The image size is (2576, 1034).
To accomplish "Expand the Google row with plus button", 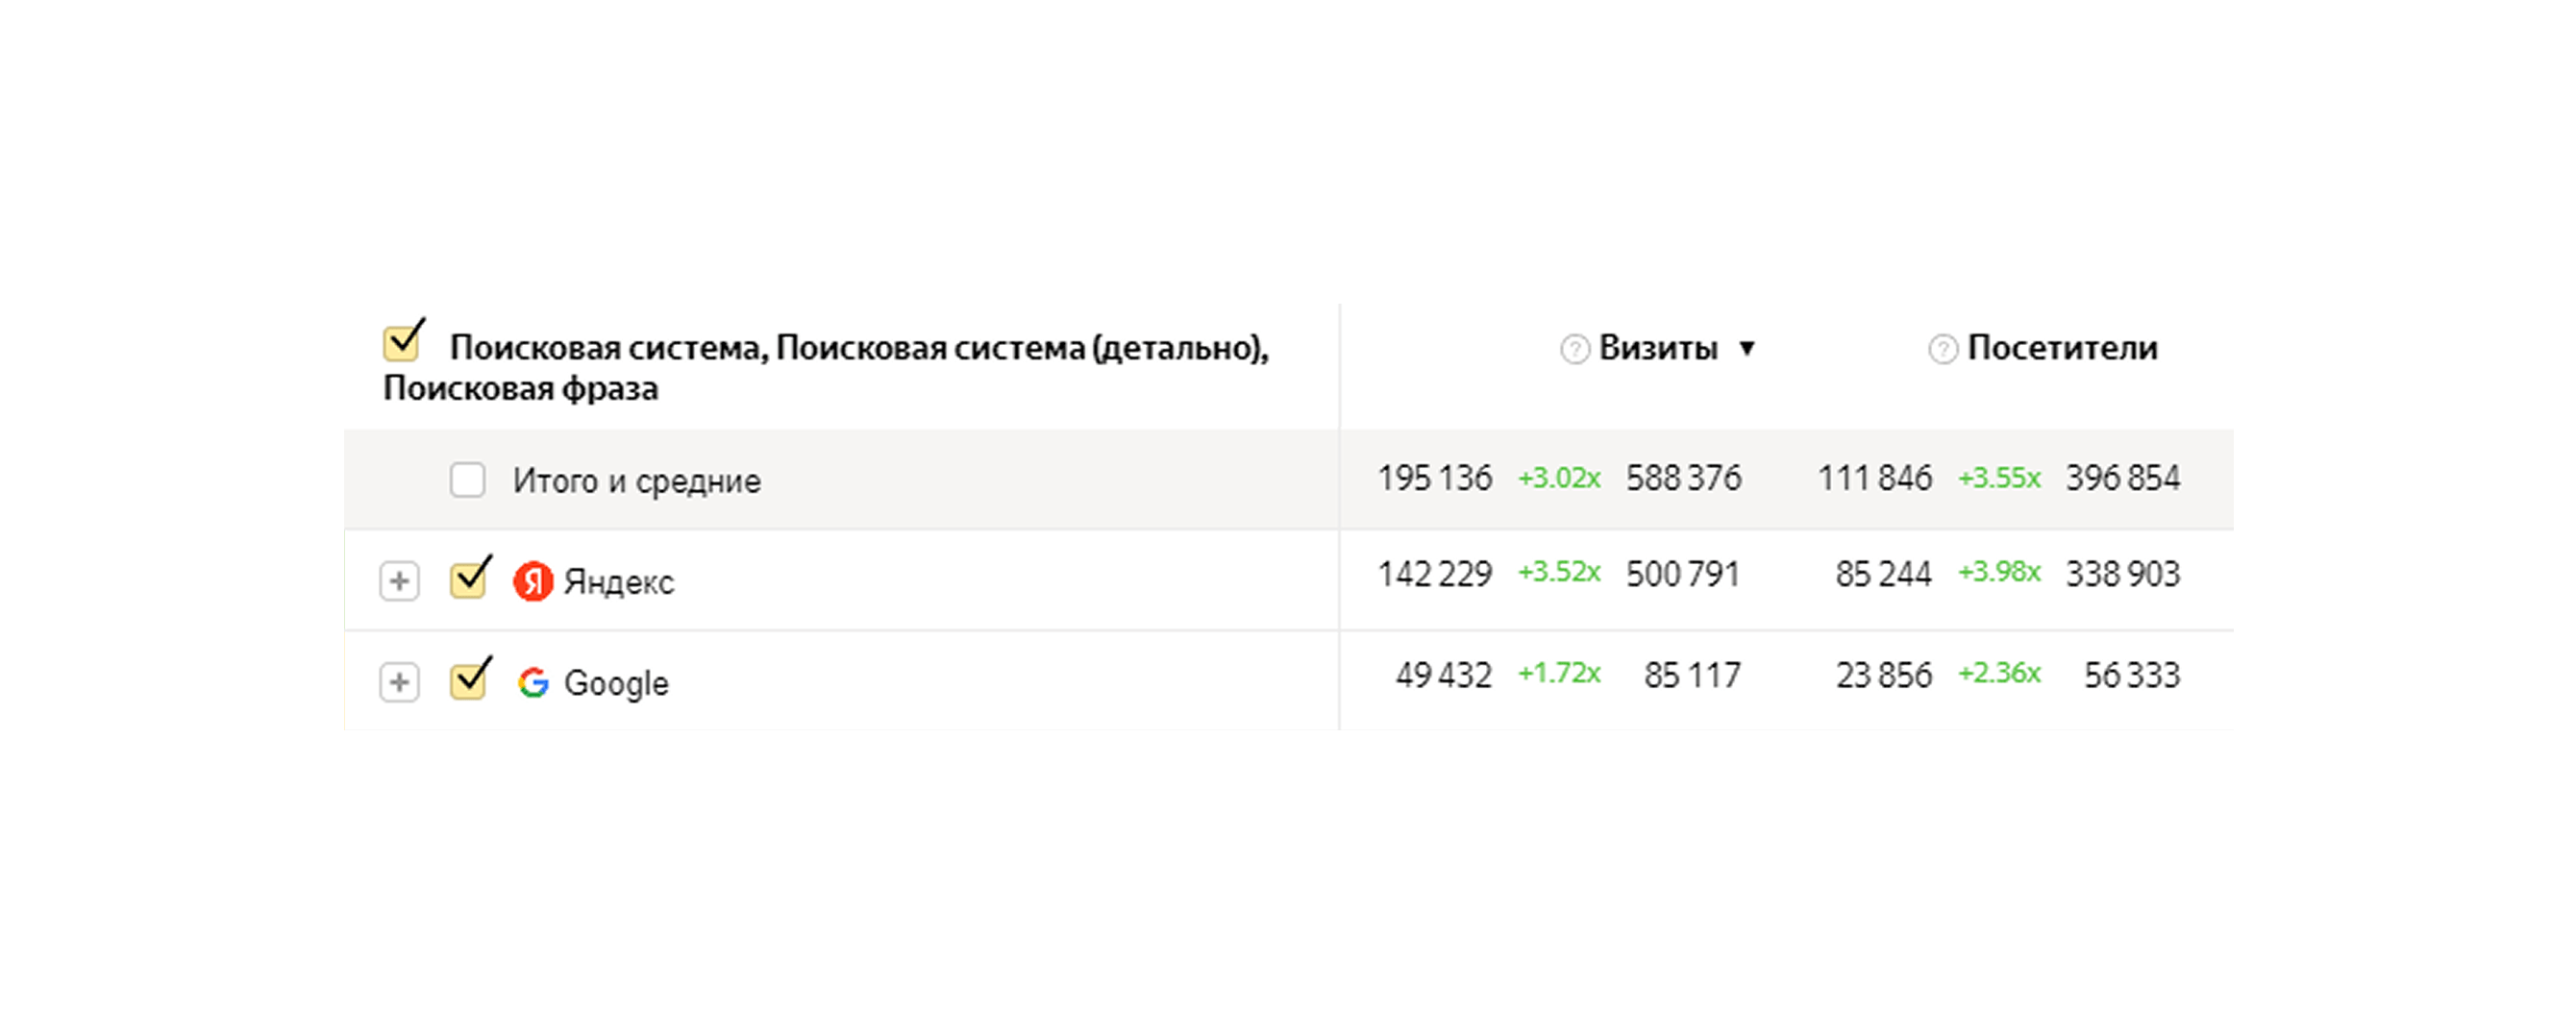I will [399, 683].
